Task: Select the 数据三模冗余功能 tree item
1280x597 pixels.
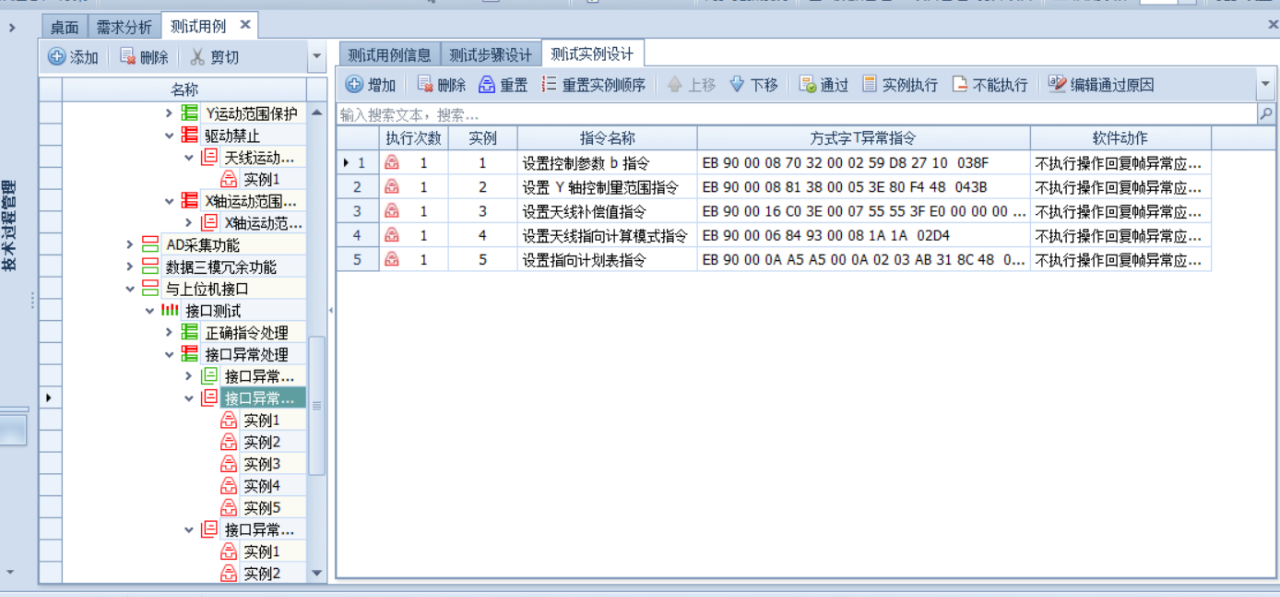Action: pyautogui.click(x=221, y=267)
